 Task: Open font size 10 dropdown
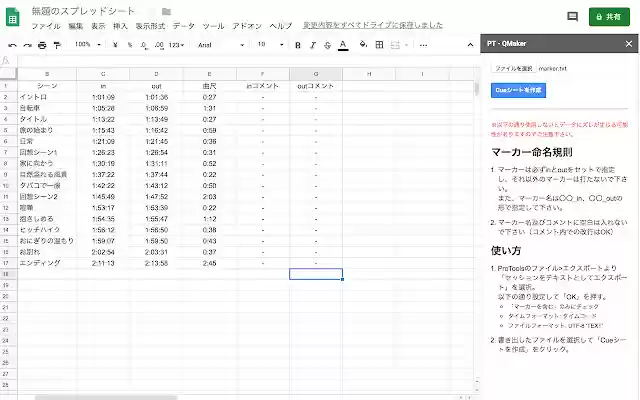[x=270, y=44]
